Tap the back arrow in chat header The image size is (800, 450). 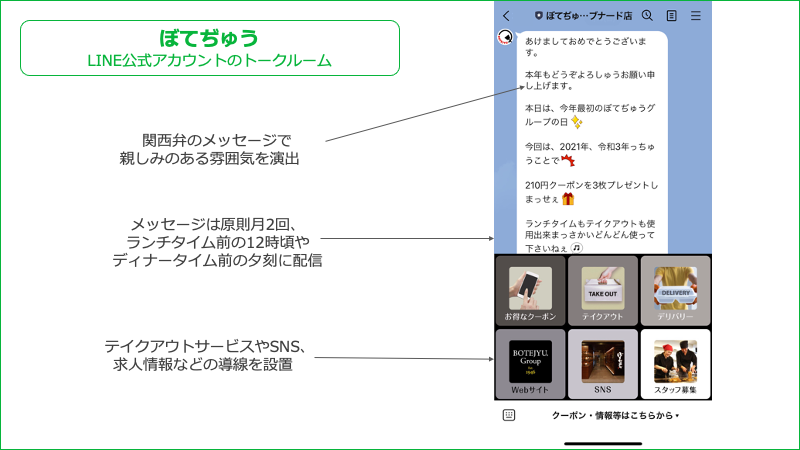pyautogui.click(x=507, y=16)
